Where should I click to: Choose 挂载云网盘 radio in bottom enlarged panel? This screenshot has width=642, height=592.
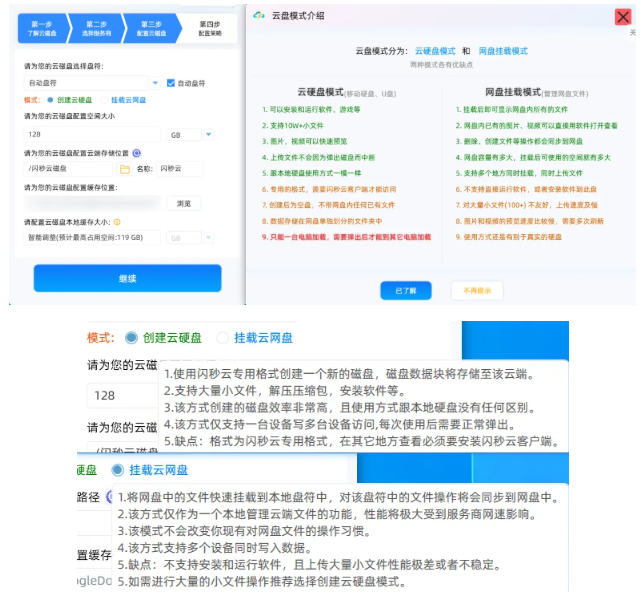(117, 470)
